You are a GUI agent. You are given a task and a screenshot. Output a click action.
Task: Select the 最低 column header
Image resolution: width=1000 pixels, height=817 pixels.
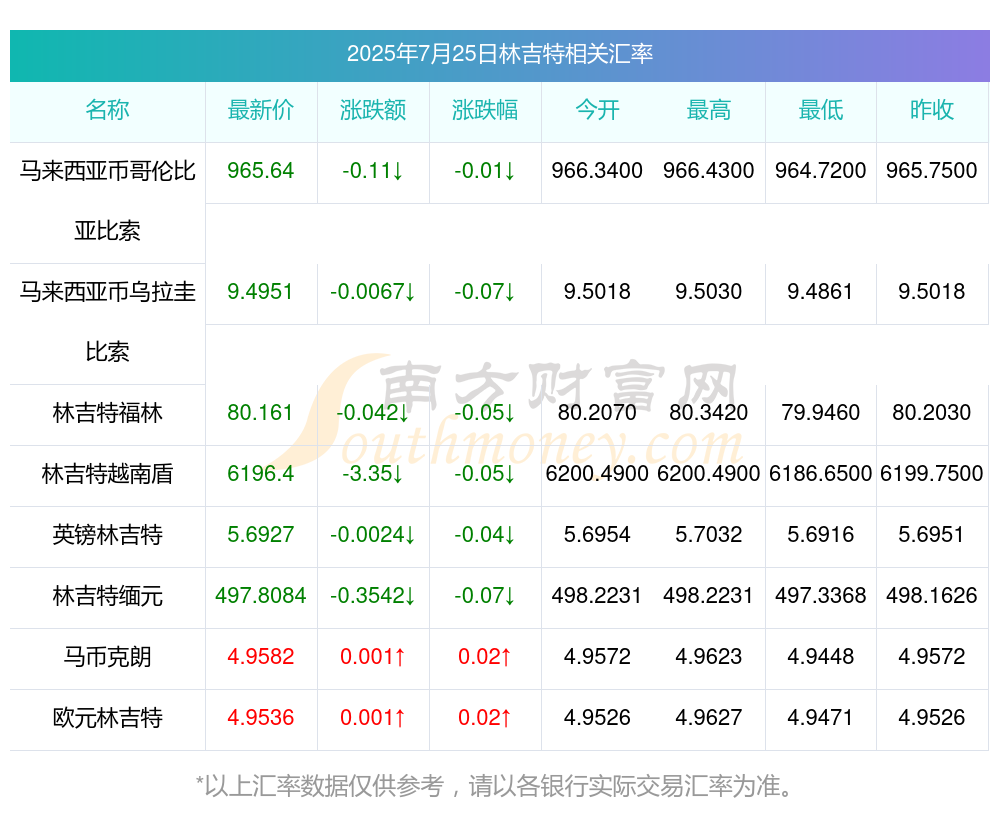click(x=821, y=110)
